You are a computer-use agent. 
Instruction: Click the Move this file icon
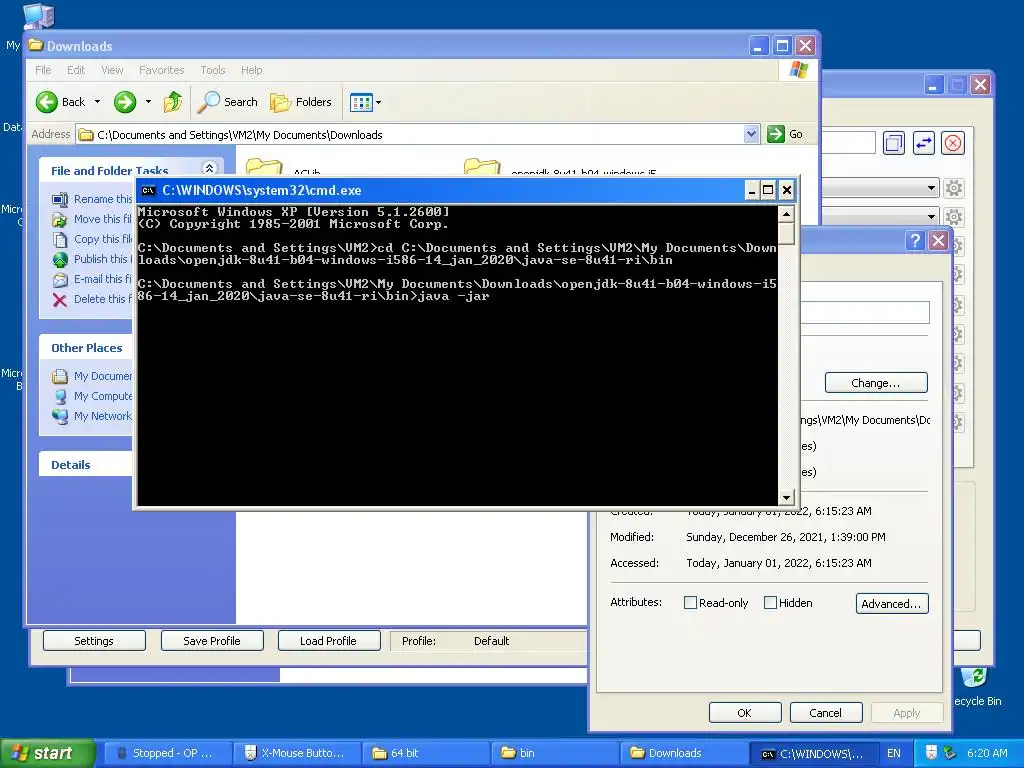click(x=60, y=219)
